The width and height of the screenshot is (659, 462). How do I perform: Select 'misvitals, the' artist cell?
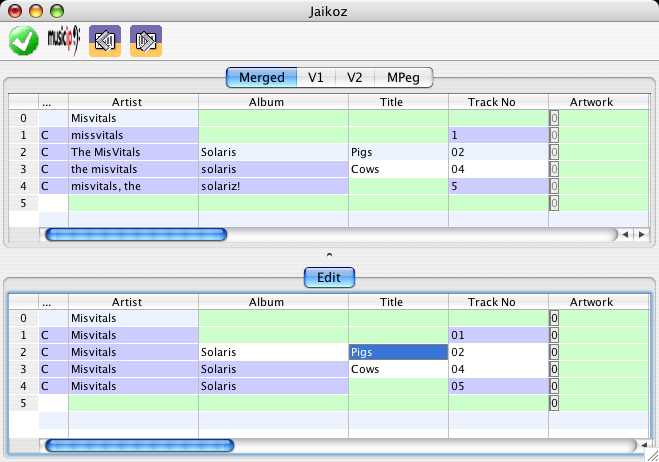[x=133, y=186]
